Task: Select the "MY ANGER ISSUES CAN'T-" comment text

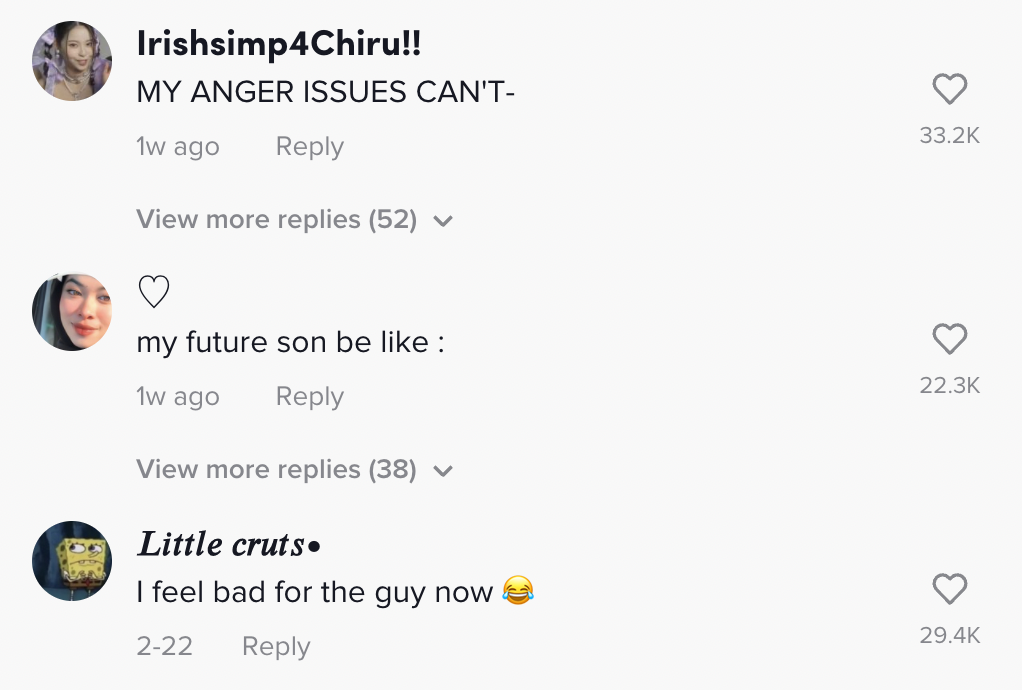Action: pos(325,92)
